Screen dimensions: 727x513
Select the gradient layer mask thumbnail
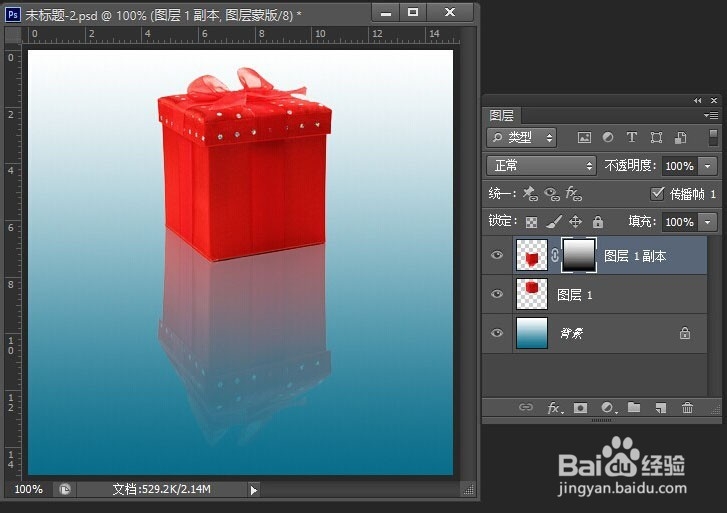tap(579, 255)
